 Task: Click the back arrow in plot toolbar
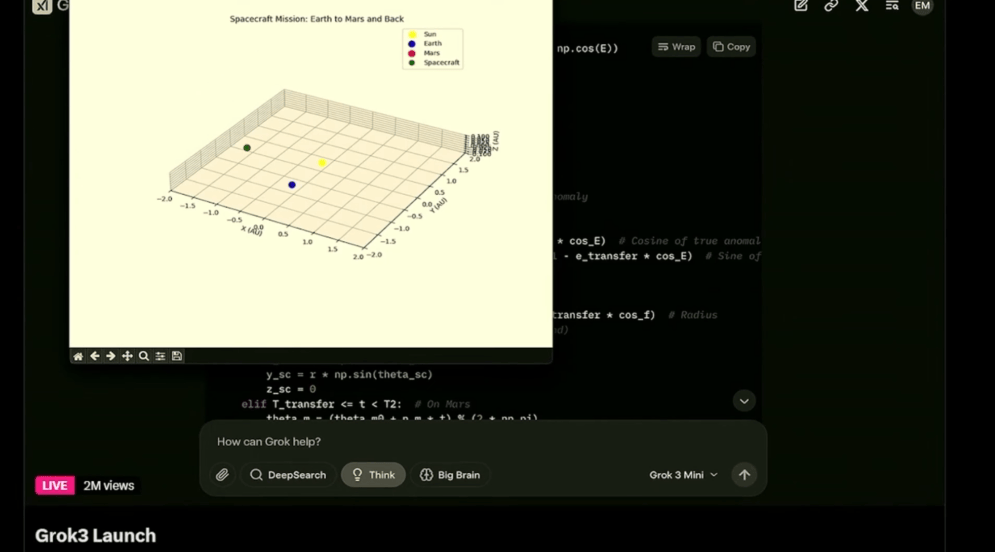[95, 356]
